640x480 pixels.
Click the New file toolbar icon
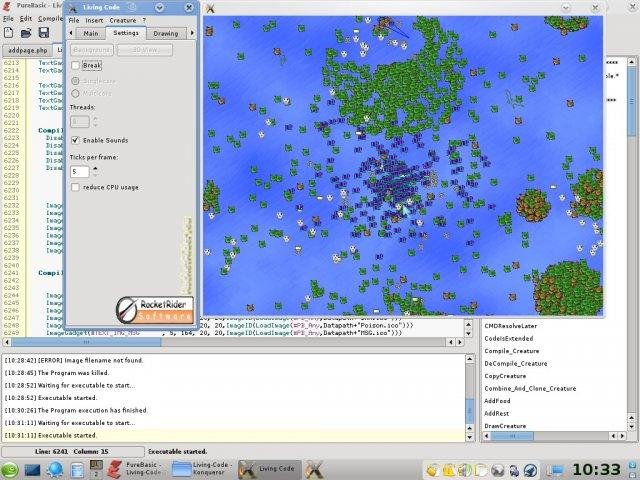point(9,33)
